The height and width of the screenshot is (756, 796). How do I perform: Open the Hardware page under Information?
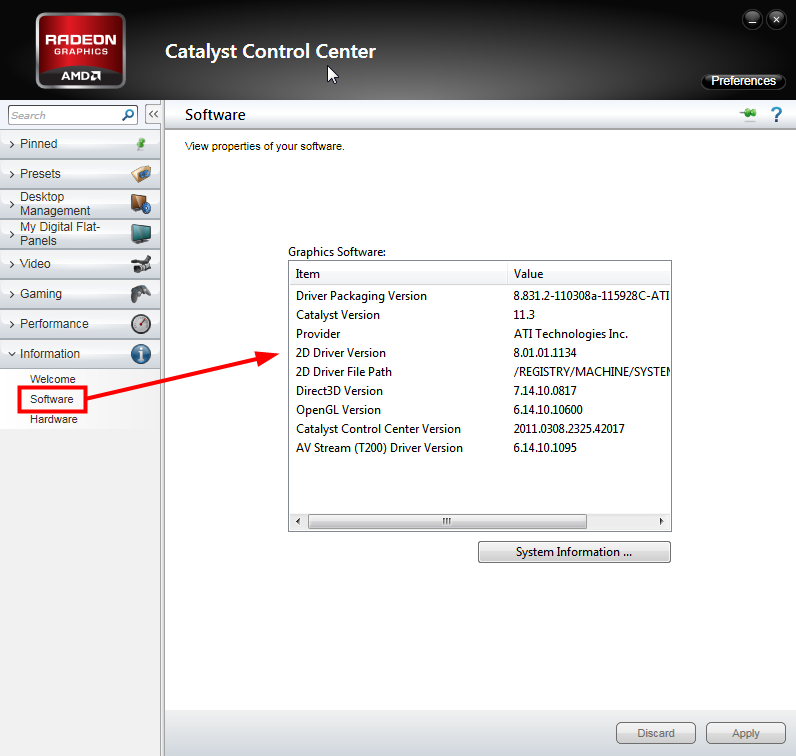coord(54,419)
